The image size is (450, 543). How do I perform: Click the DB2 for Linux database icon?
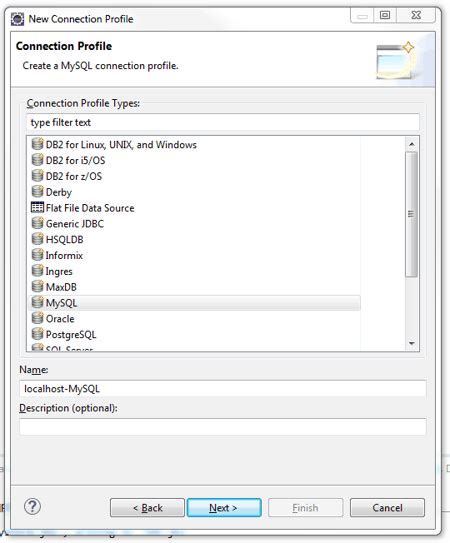pos(37,144)
